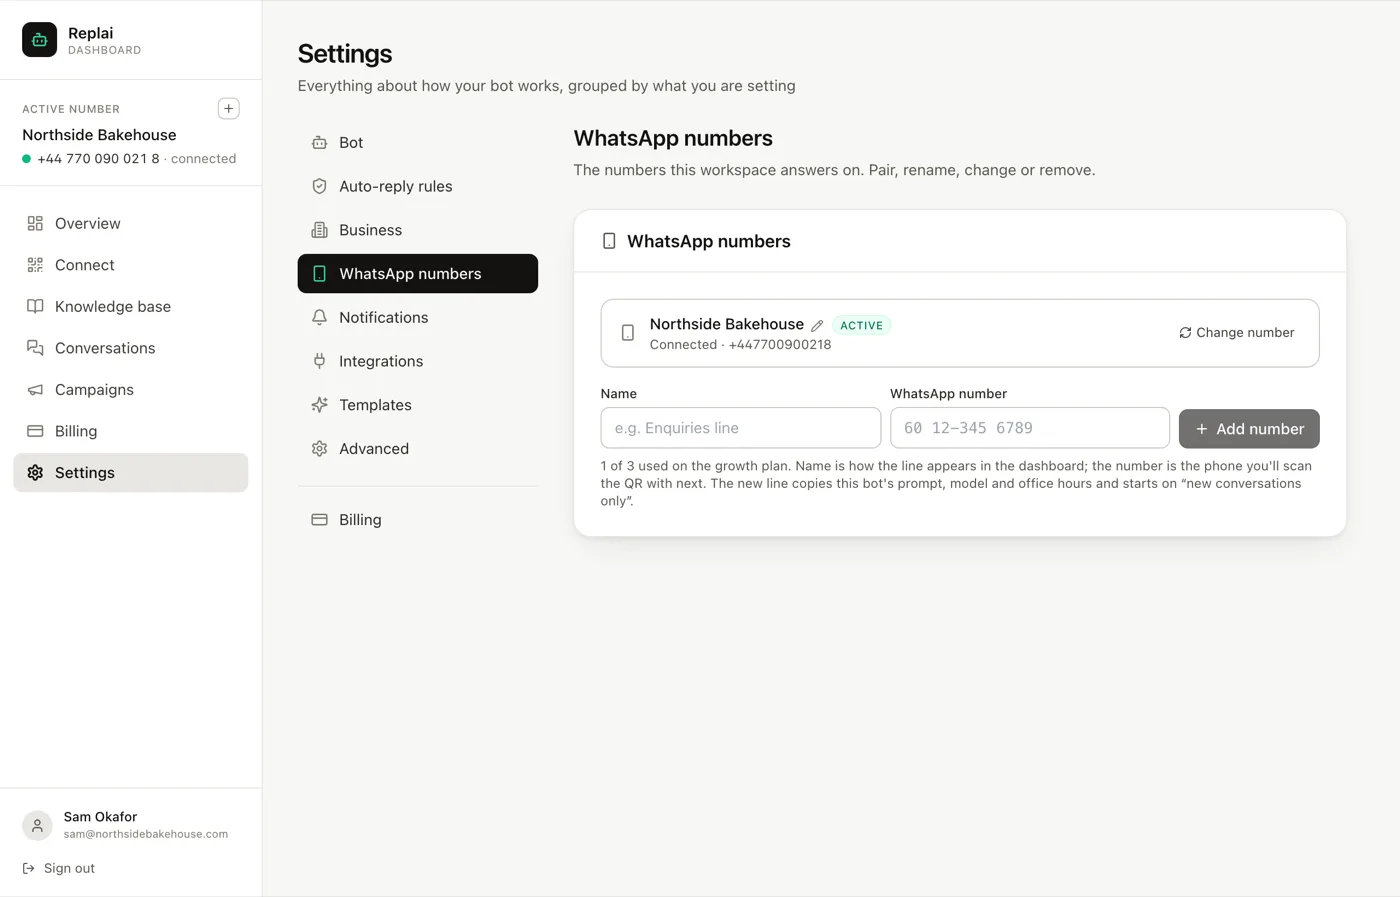This screenshot has width=1400, height=897.
Task: Click the Name input field
Action: 741,428
